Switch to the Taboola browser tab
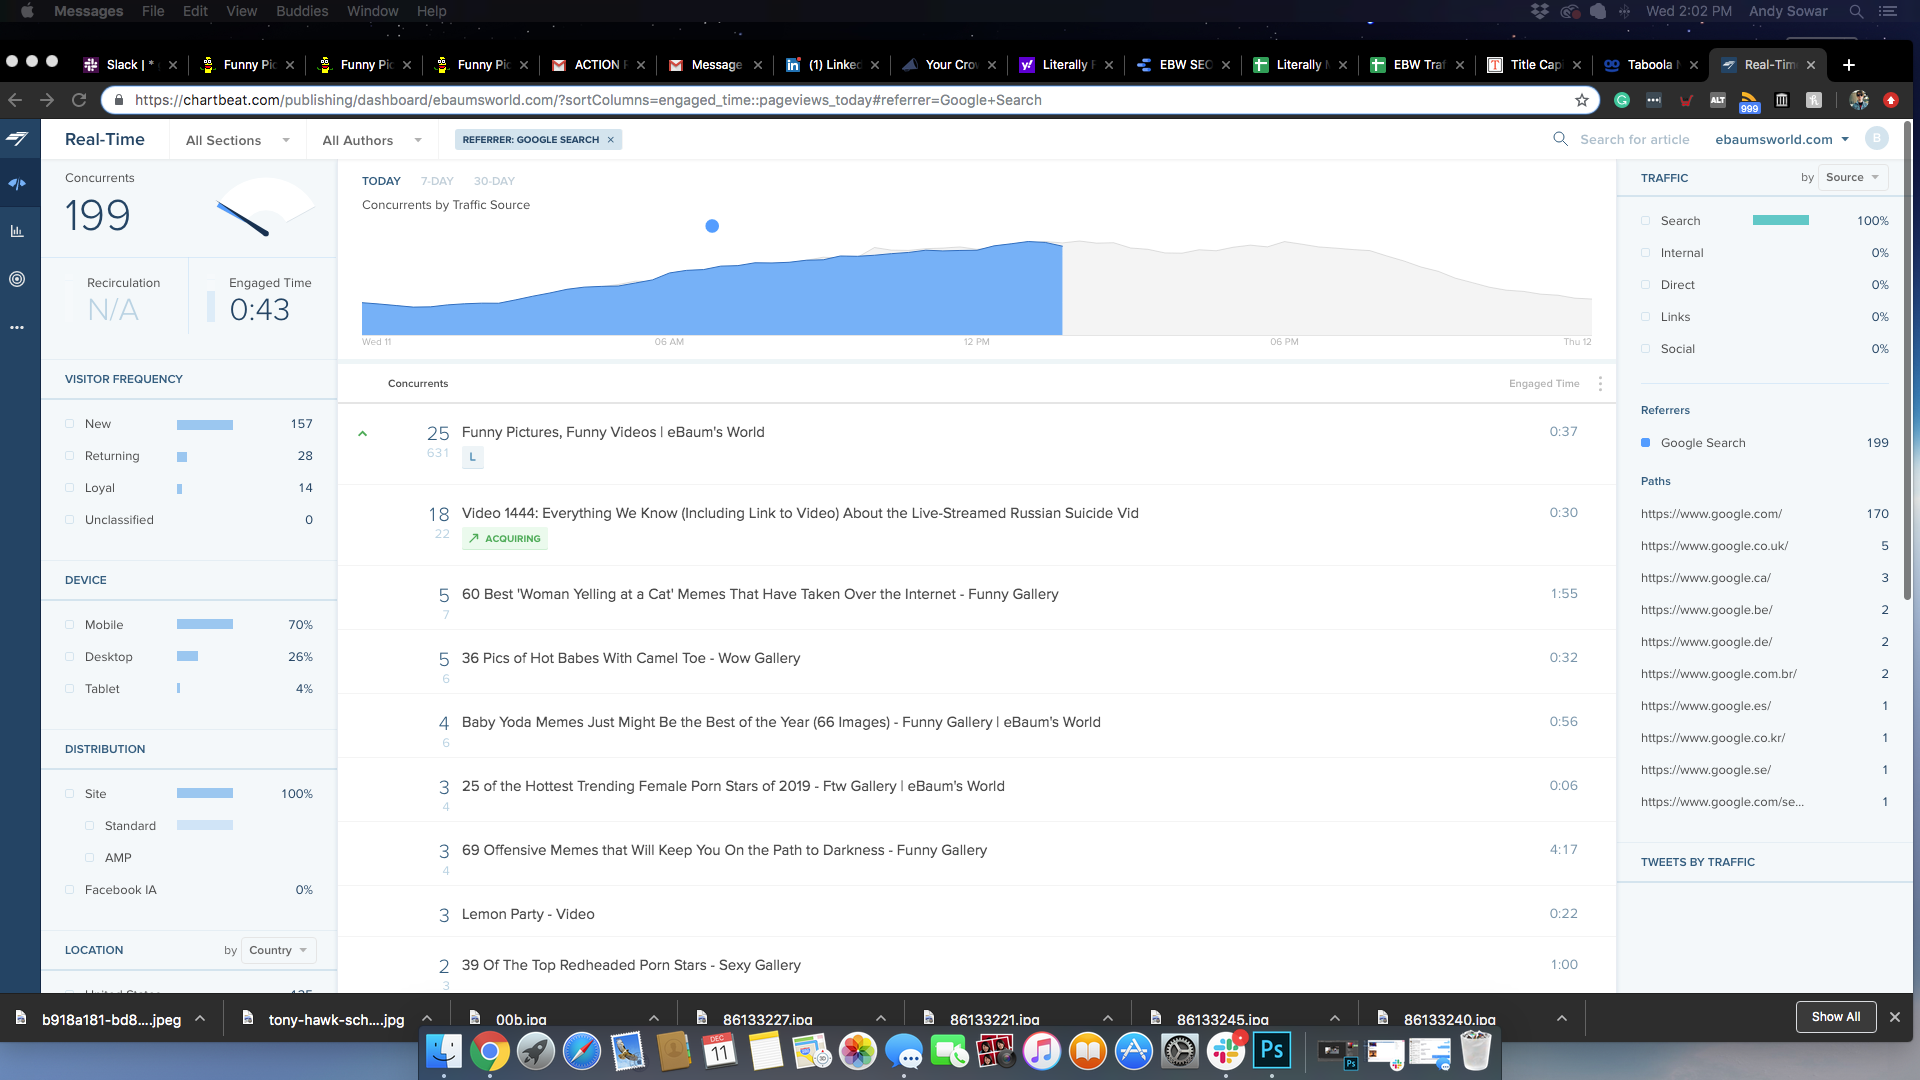Screen dimensions: 1920x1080 [x=1652, y=65]
